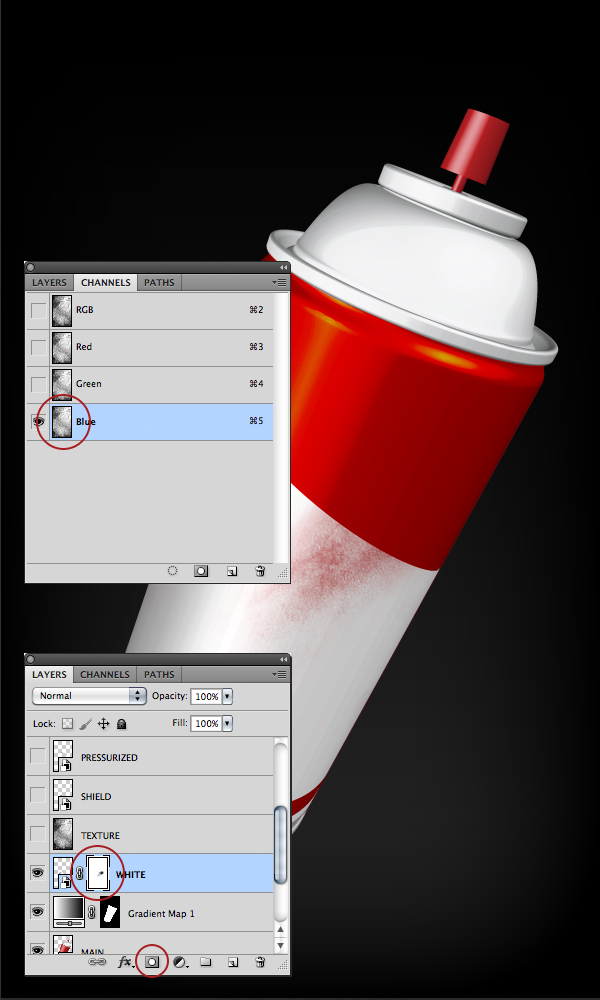
Task: Click the WHITE layer mask thumbnail
Action: pos(99,873)
